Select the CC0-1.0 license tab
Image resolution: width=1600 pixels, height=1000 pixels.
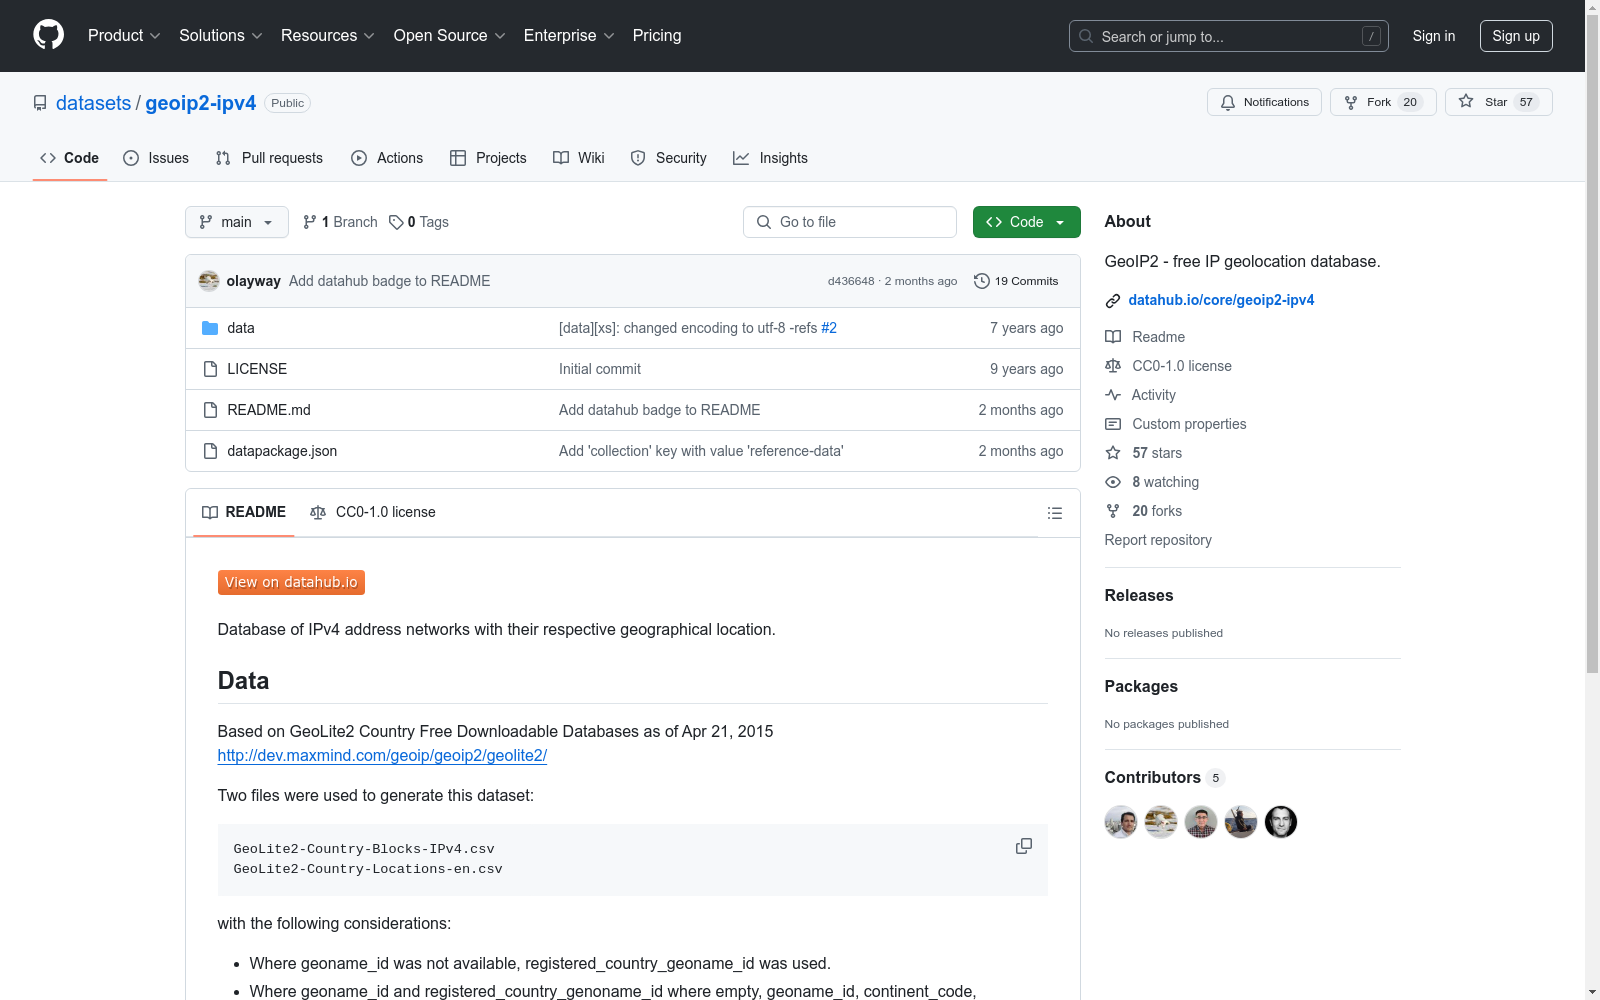click(x=373, y=512)
